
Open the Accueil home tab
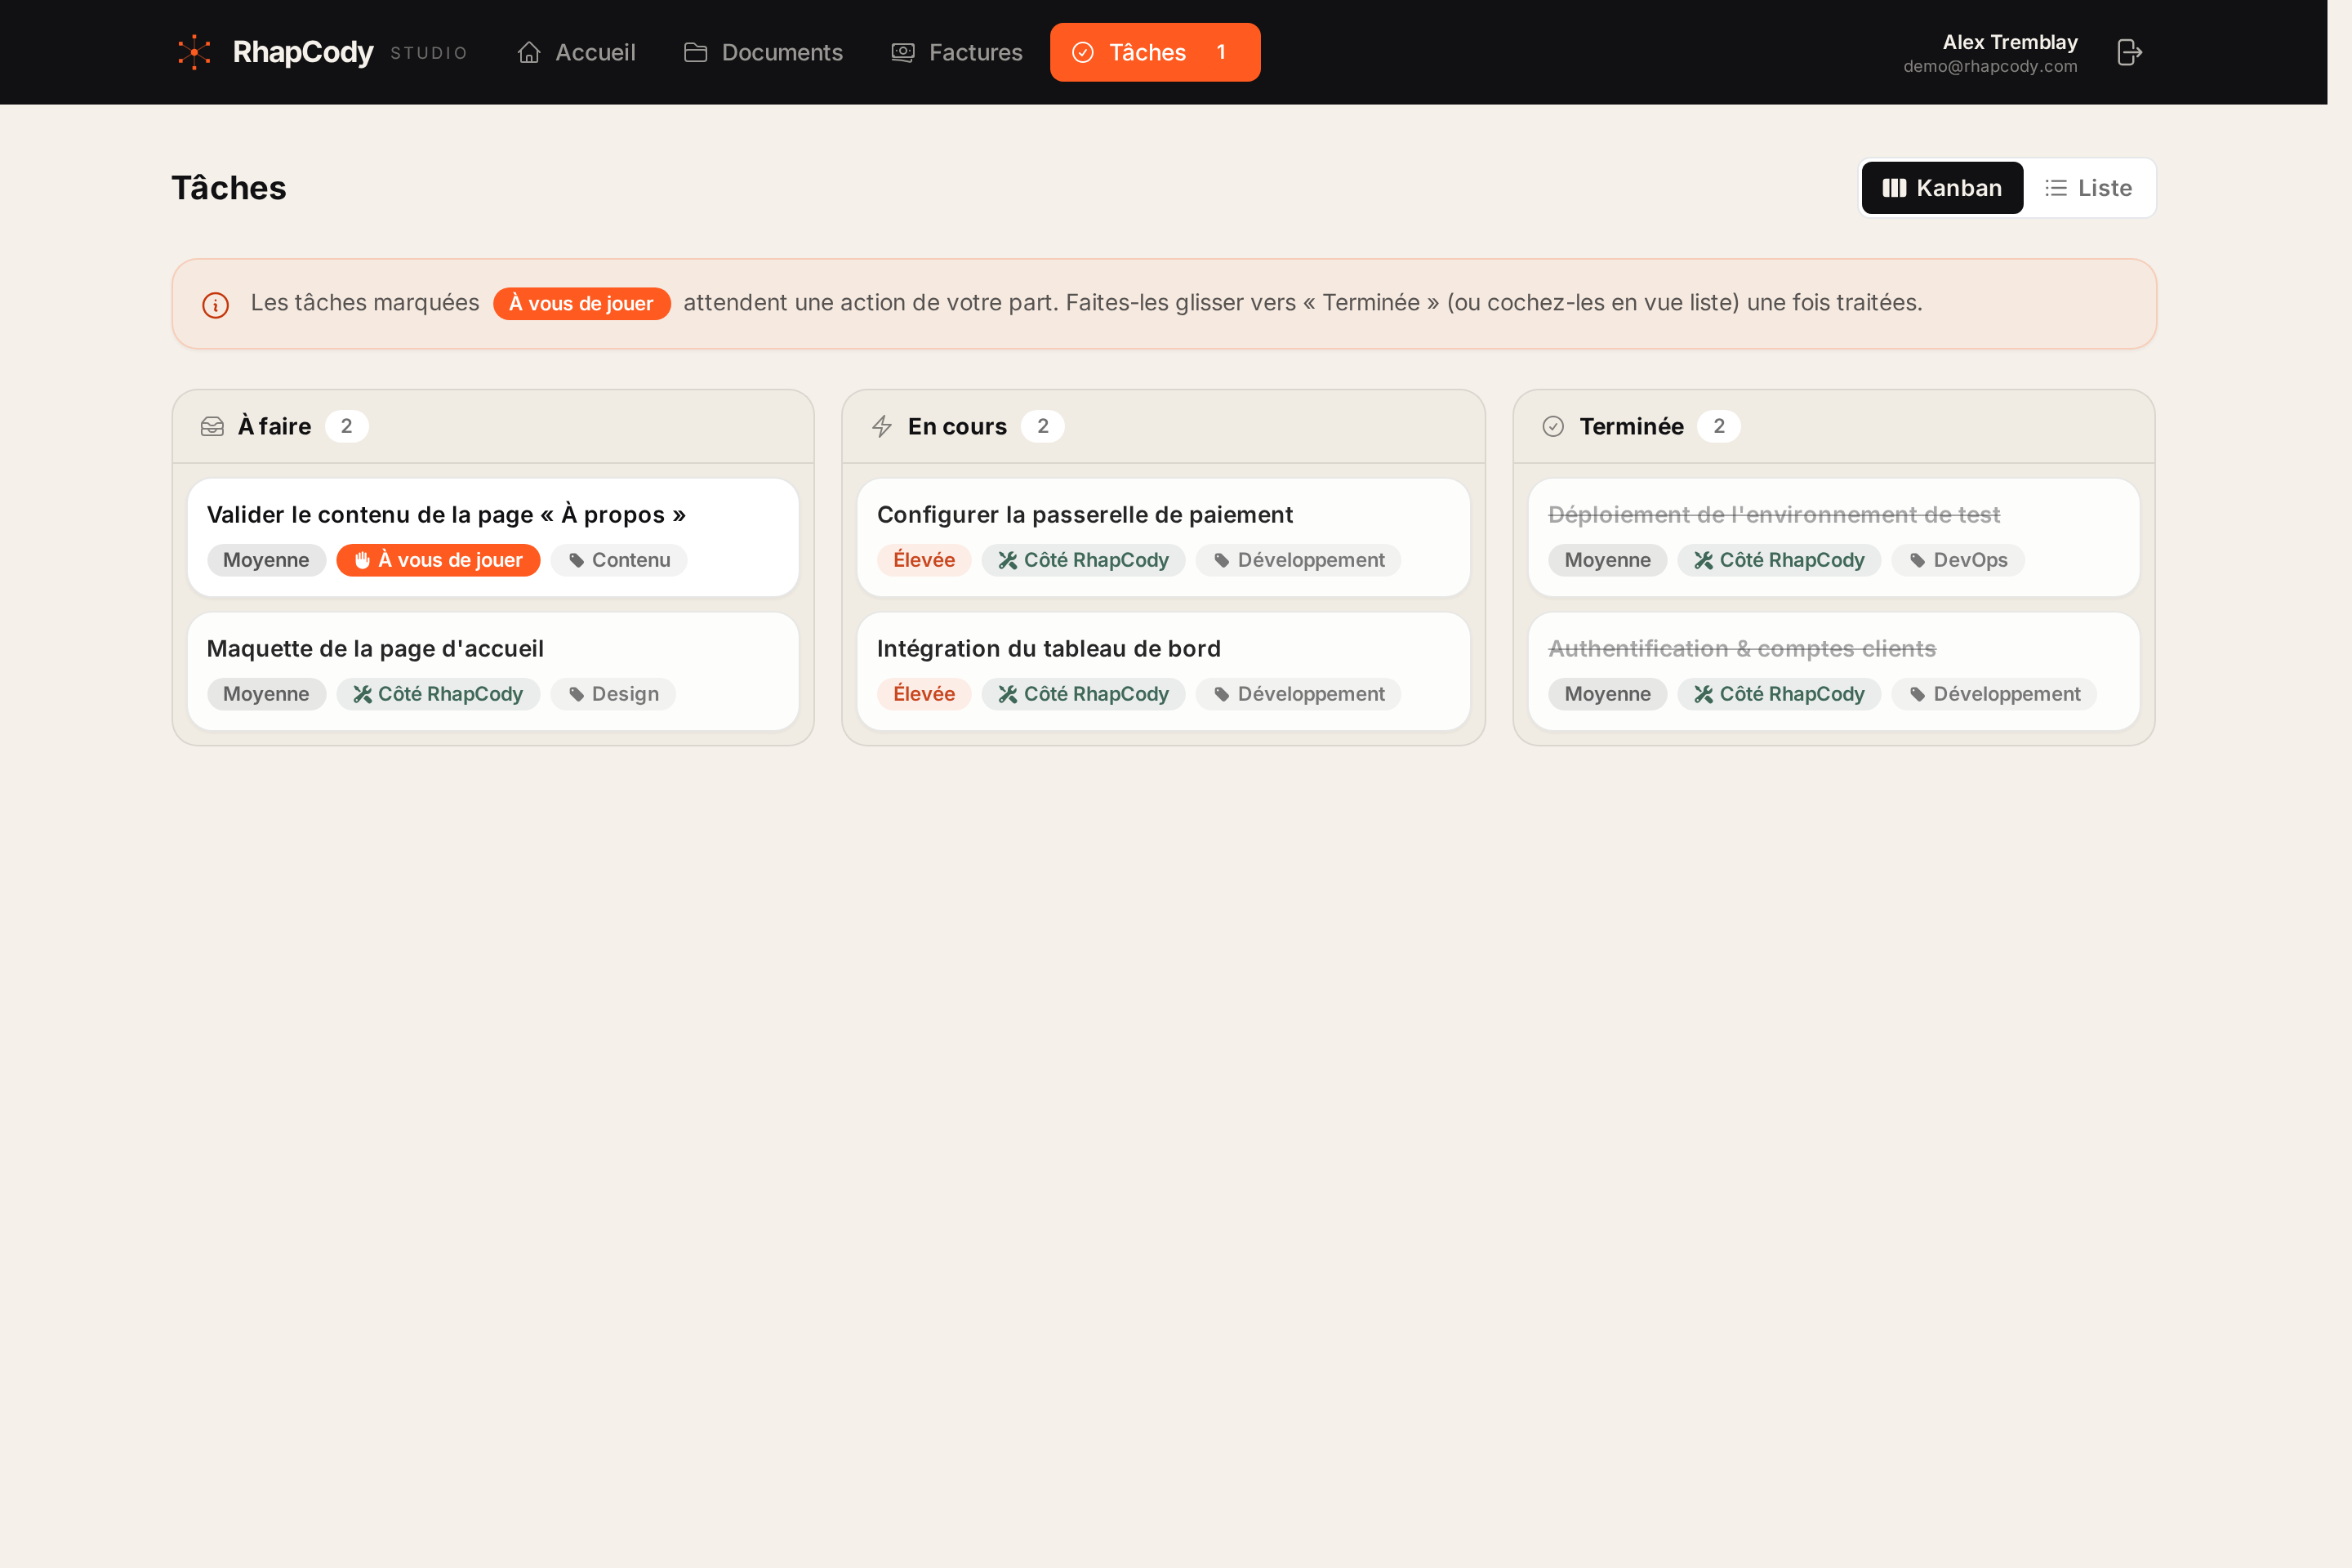click(576, 52)
